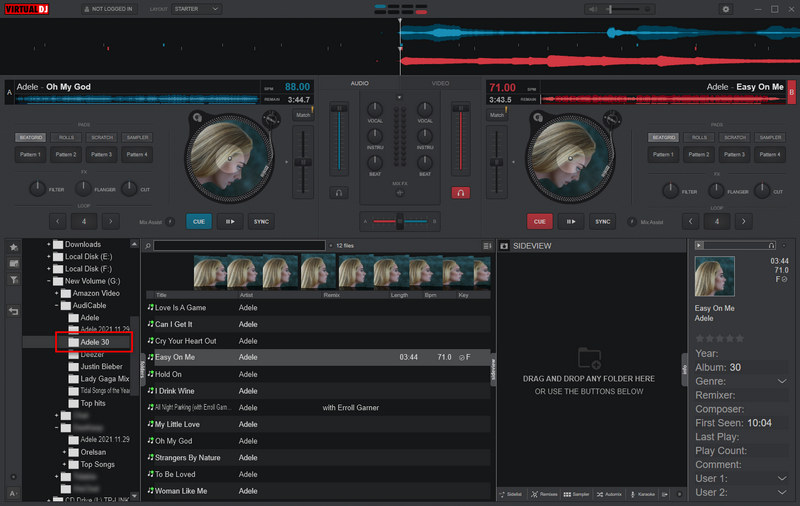800x506 pixels.
Task: Toggle deck B red headphone button
Action: (x=460, y=193)
